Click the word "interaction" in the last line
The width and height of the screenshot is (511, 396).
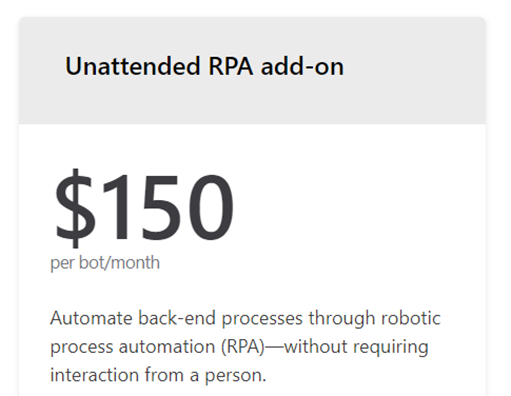pyautogui.click(x=94, y=375)
